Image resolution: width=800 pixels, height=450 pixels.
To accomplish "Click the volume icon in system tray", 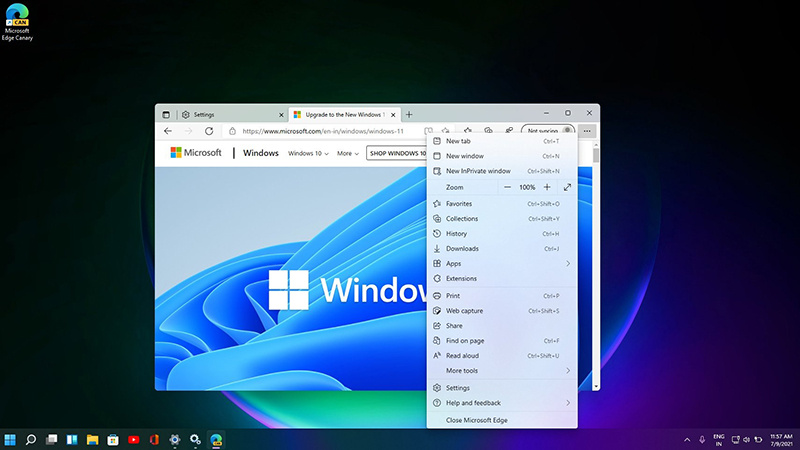I will (x=746, y=439).
